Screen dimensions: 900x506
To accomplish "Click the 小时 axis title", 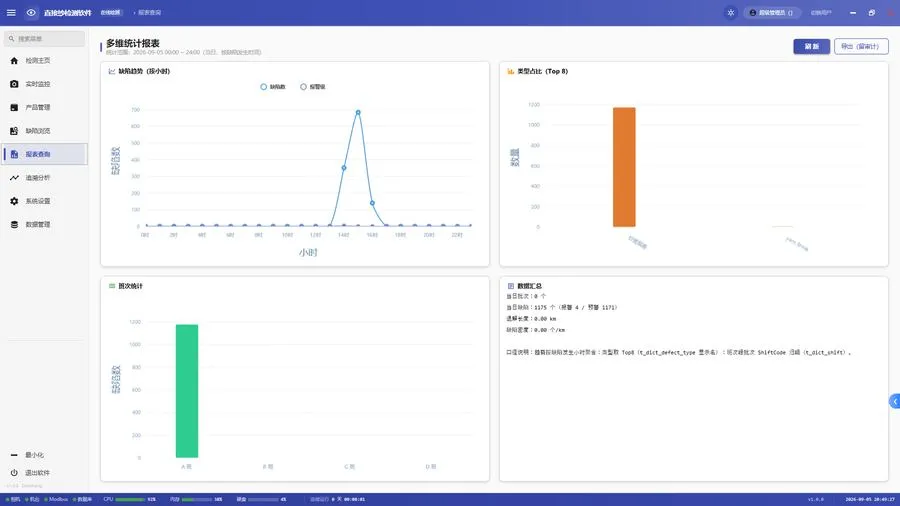I will tap(308, 252).
